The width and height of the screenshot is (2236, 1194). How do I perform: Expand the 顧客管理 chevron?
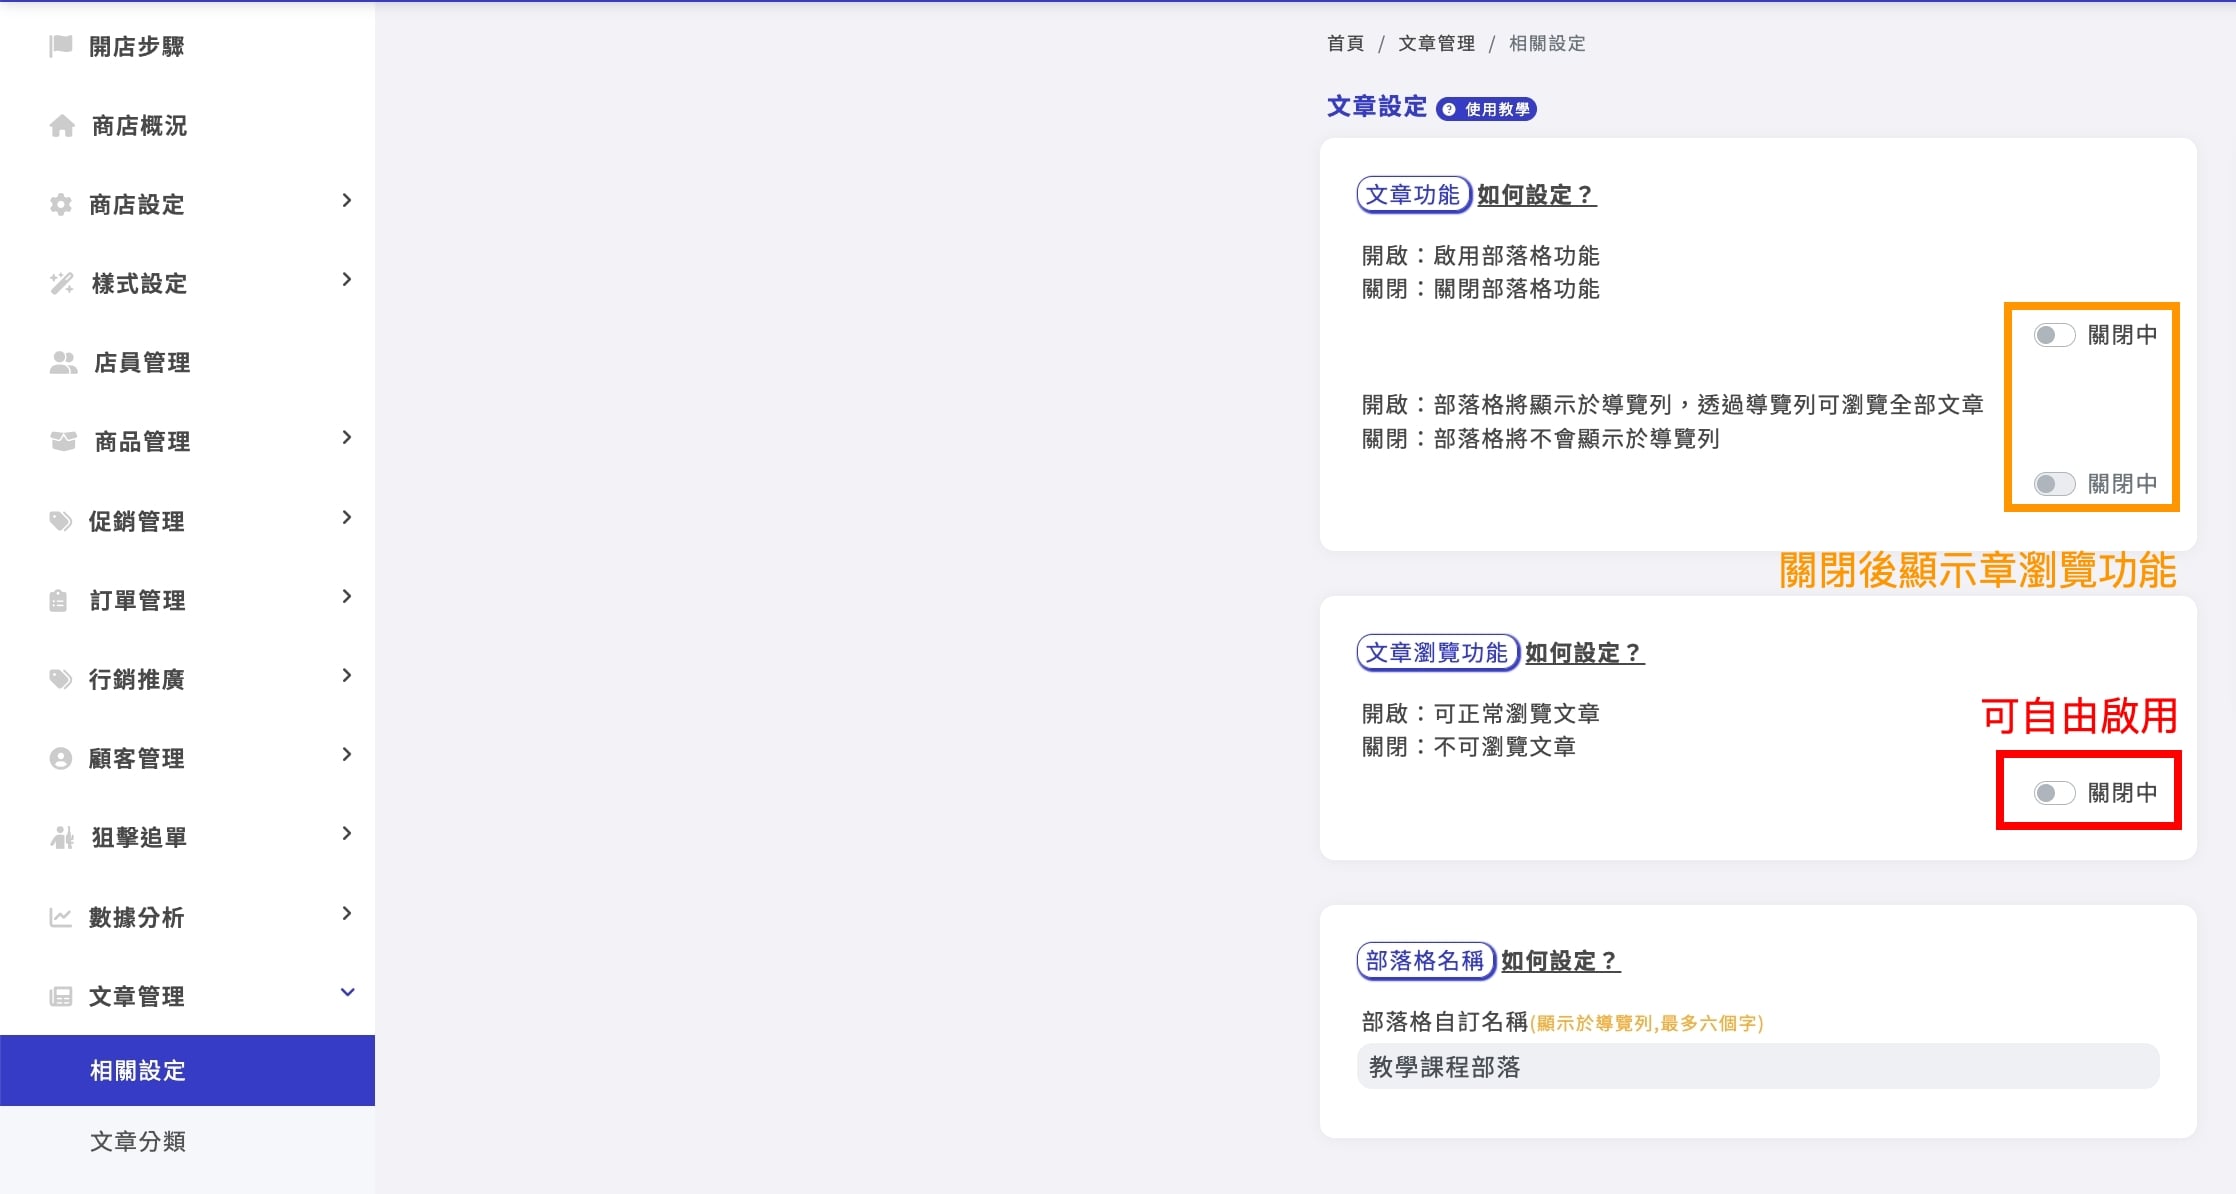347,755
